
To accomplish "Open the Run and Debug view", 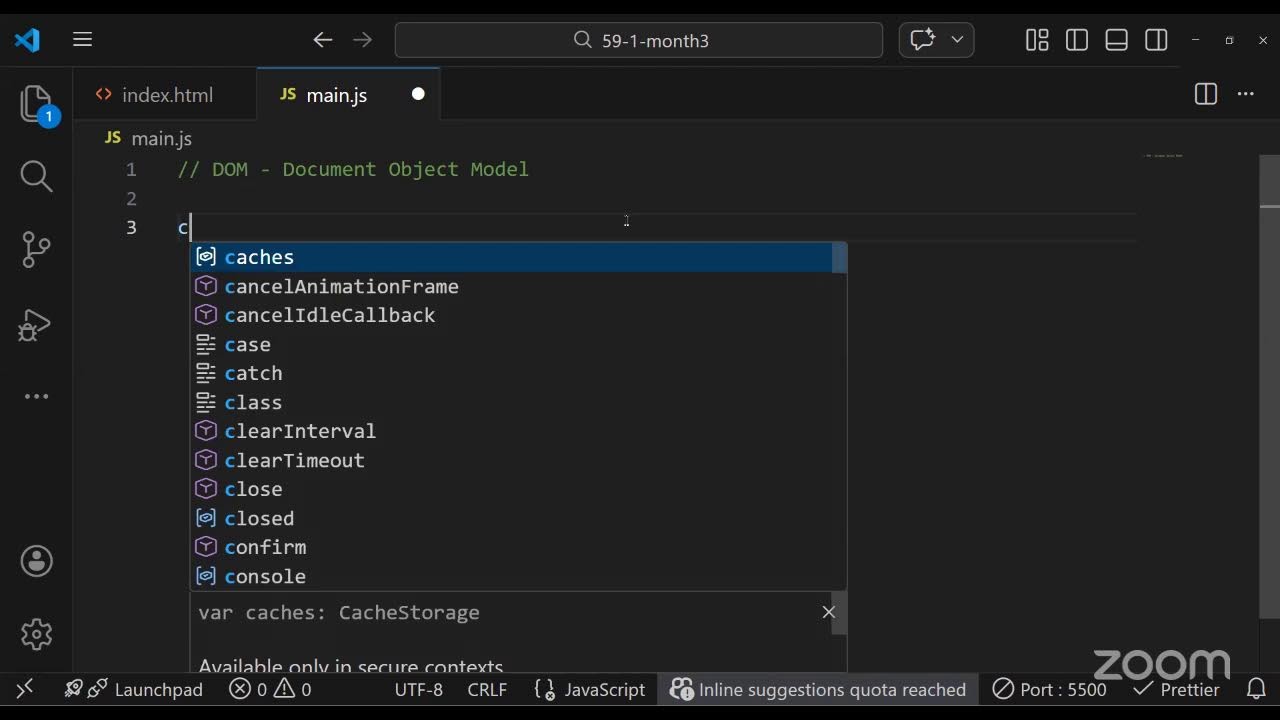I will coord(37,325).
